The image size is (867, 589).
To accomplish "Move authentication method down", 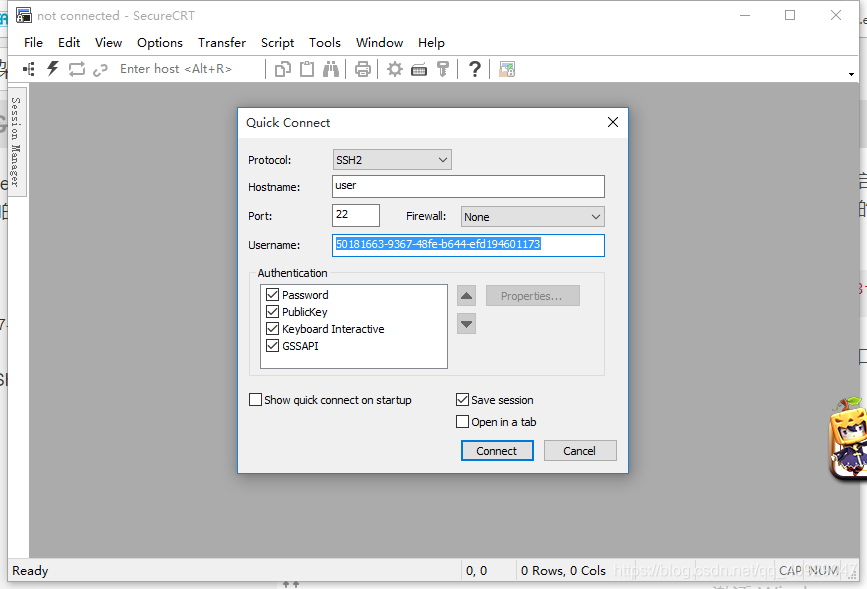I will (467, 324).
